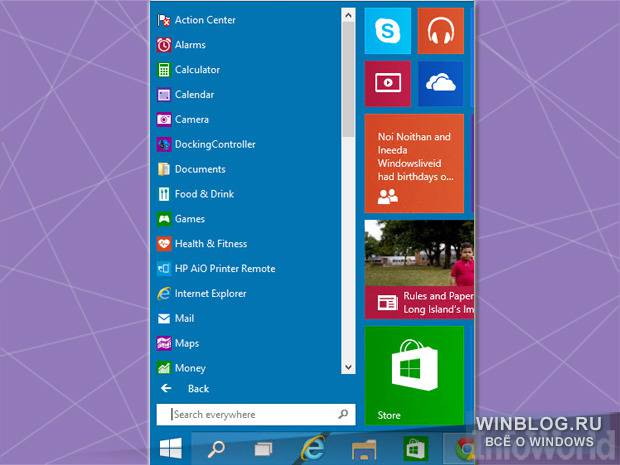The width and height of the screenshot is (620, 465).
Task: Click the Search everywhere field
Action: (256, 414)
